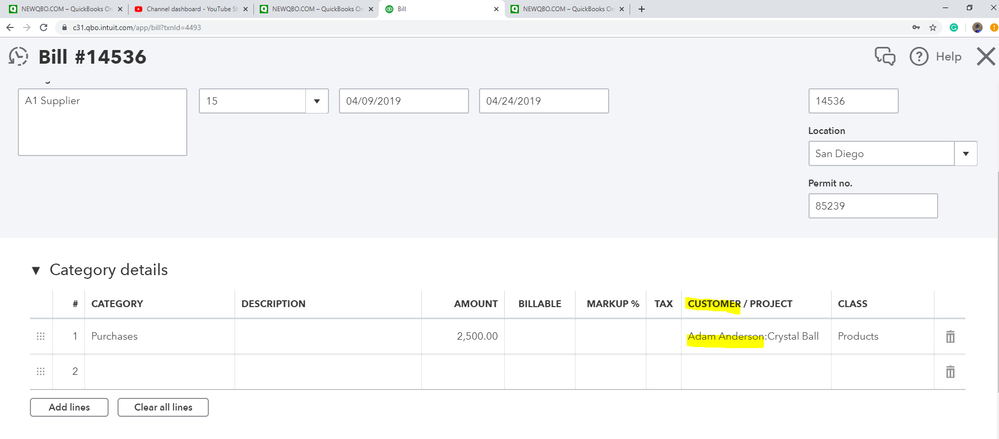
Task: Delete line 1 with trash icon
Action: click(950, 336)
